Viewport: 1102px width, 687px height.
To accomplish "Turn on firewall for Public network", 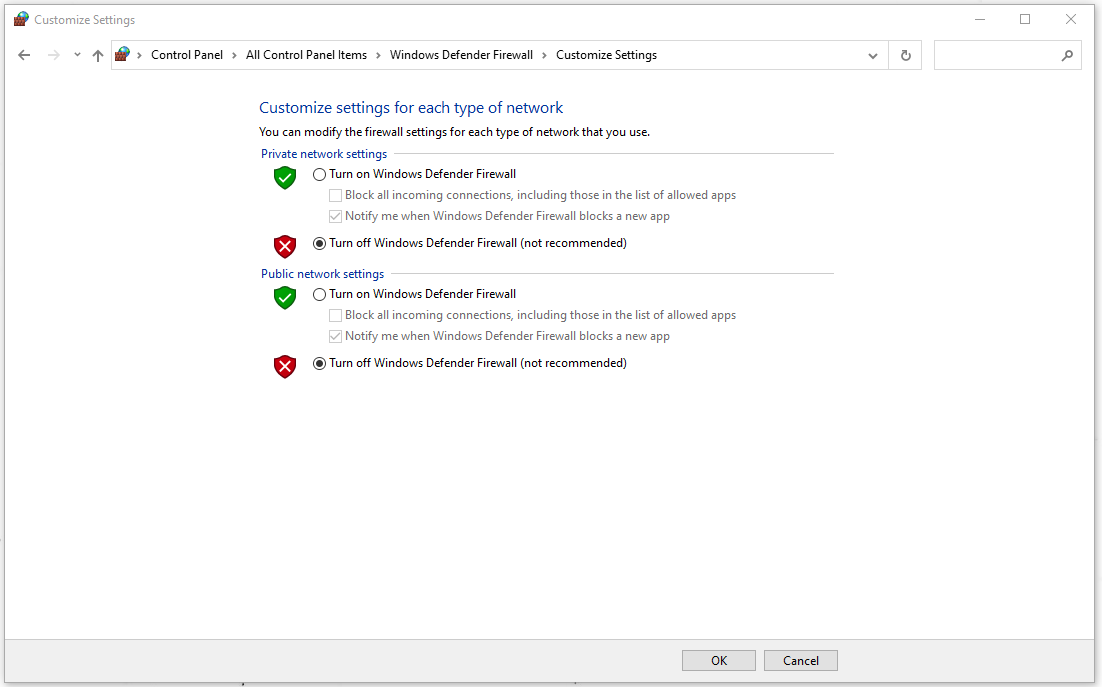I will click(319, 294).
